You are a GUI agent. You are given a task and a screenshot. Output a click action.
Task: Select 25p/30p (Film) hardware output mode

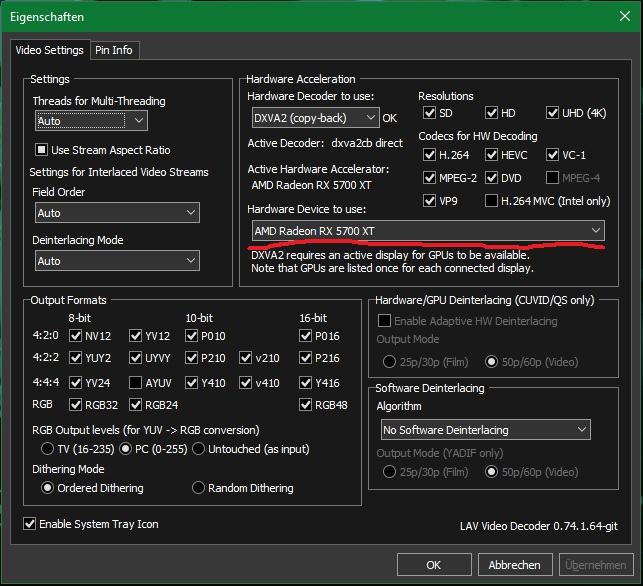(x=389, y=362)
